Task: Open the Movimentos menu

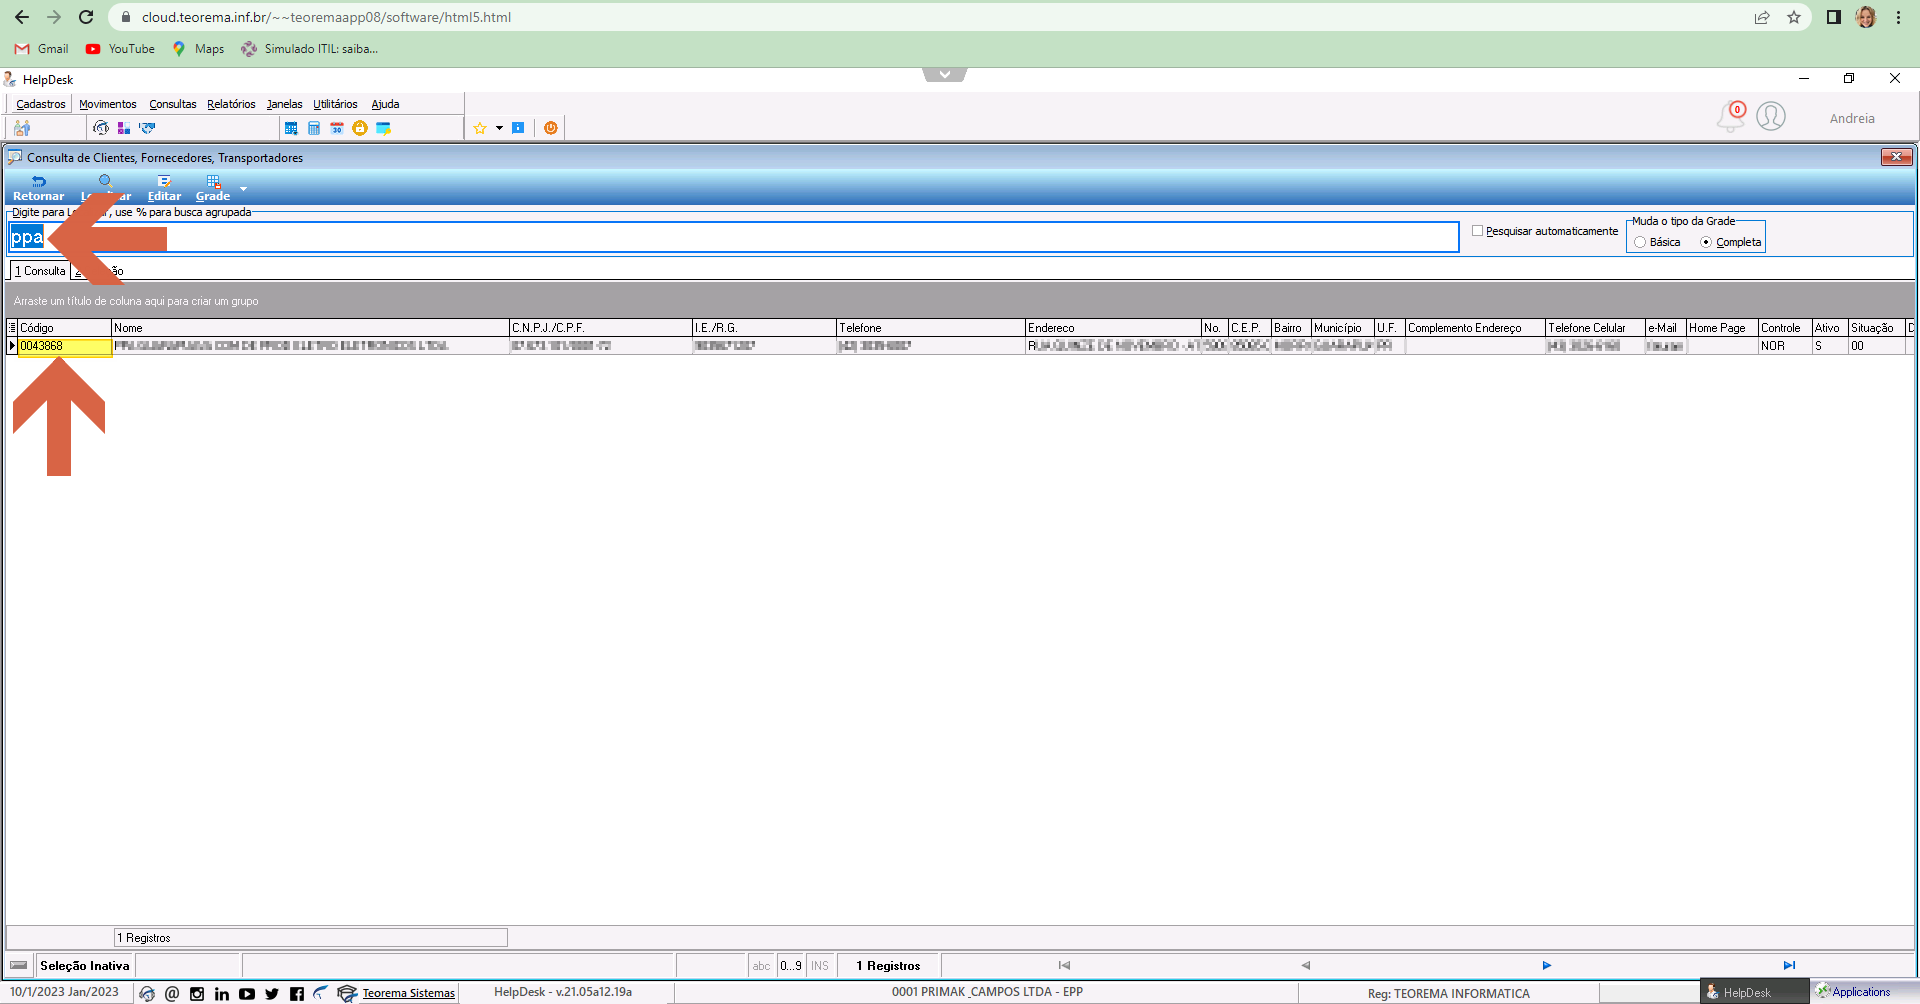Action: point(108,104)
